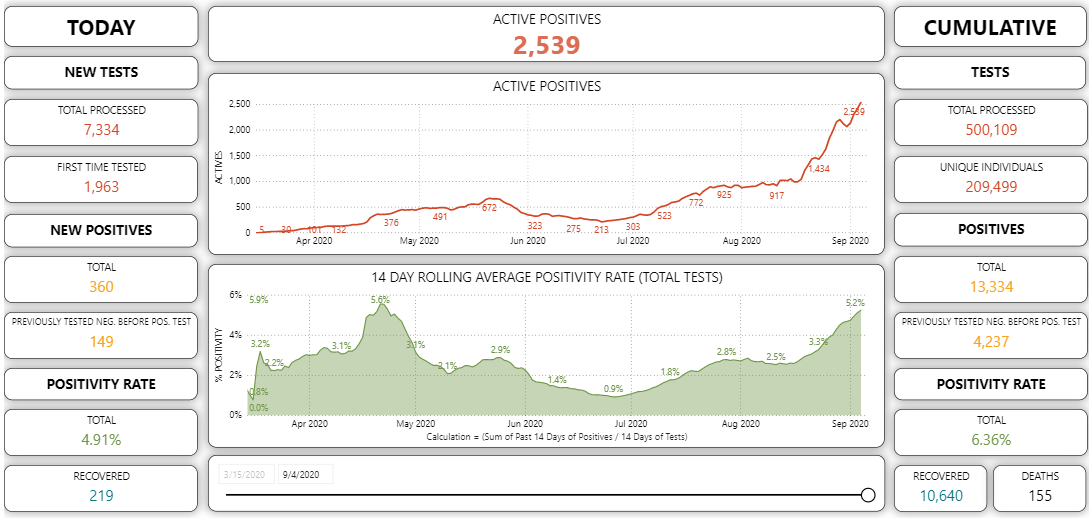Click today's positivity rate 4.91% card
1092x518 pixels.
(x=101, y=431)
